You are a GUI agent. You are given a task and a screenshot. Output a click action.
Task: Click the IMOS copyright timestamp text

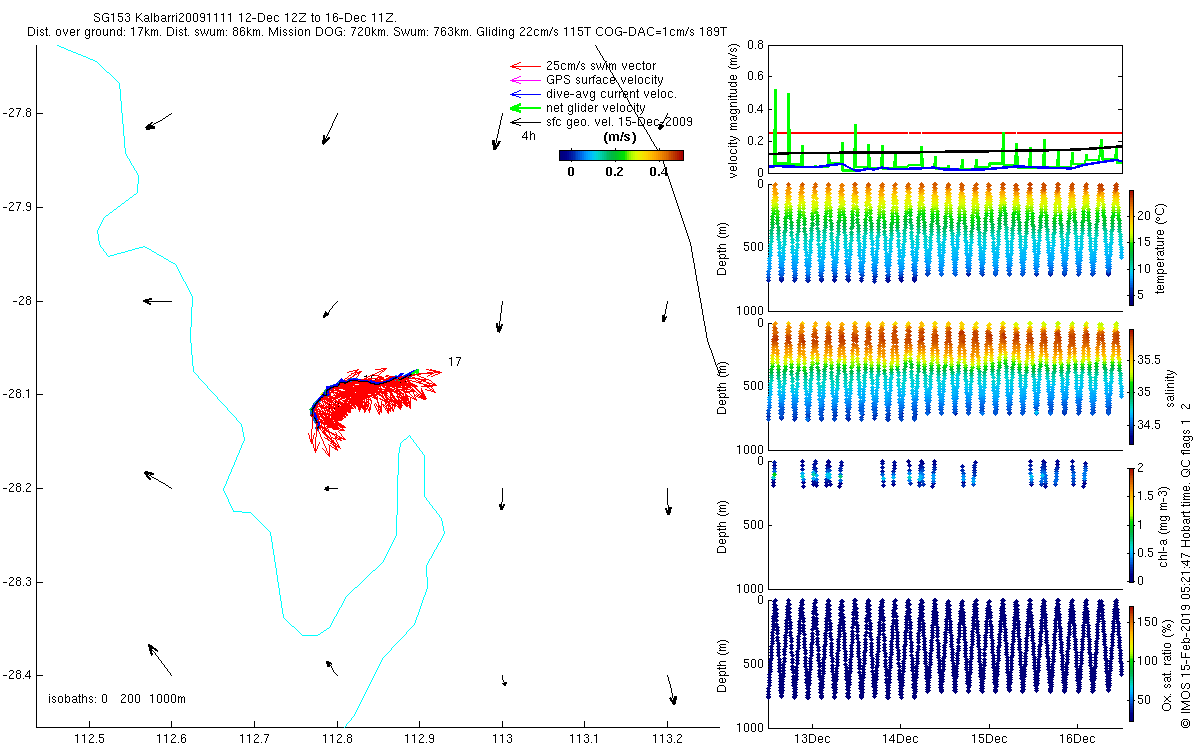(x=1186, y=567)
